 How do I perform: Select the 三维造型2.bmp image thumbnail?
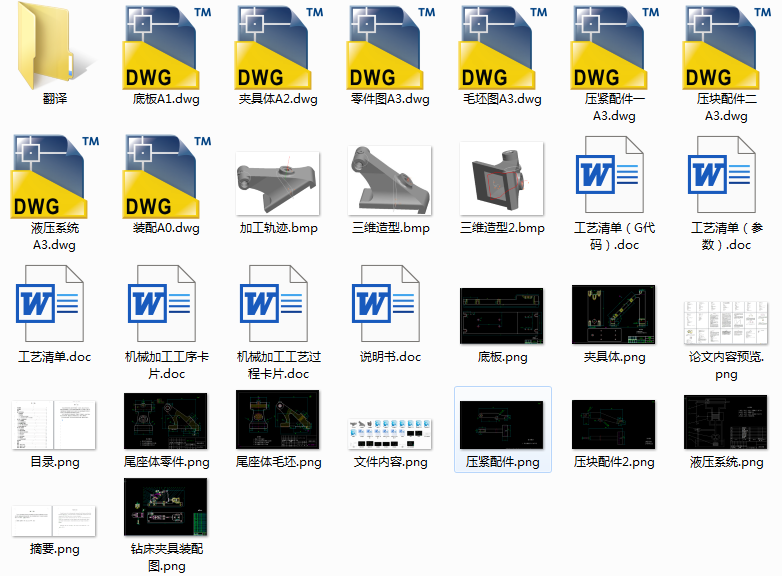click(502, 179)
